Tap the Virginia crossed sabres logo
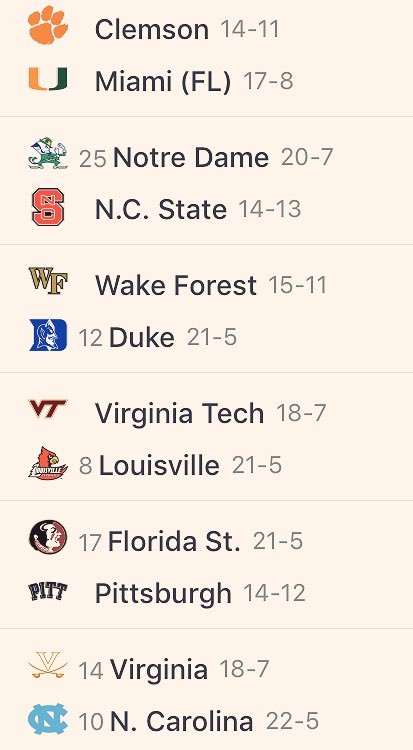The width and height of the screenshot is (413, 750). 48,665
